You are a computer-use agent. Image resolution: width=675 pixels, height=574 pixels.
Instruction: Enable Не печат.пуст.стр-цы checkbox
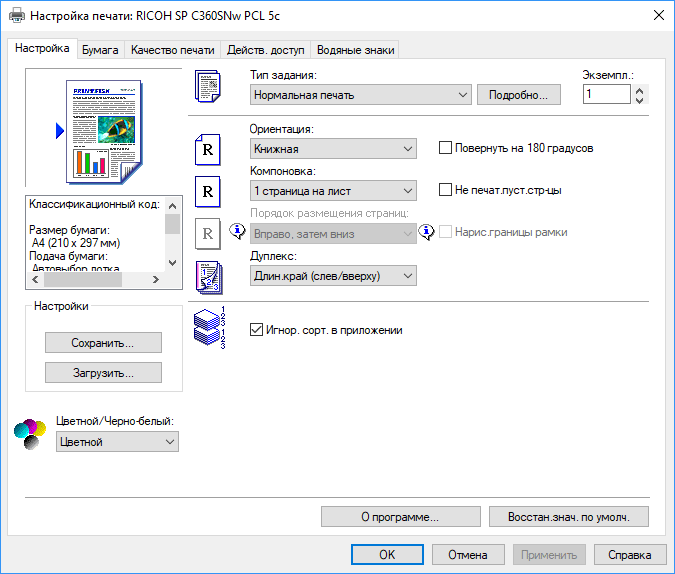coord(445,190)
